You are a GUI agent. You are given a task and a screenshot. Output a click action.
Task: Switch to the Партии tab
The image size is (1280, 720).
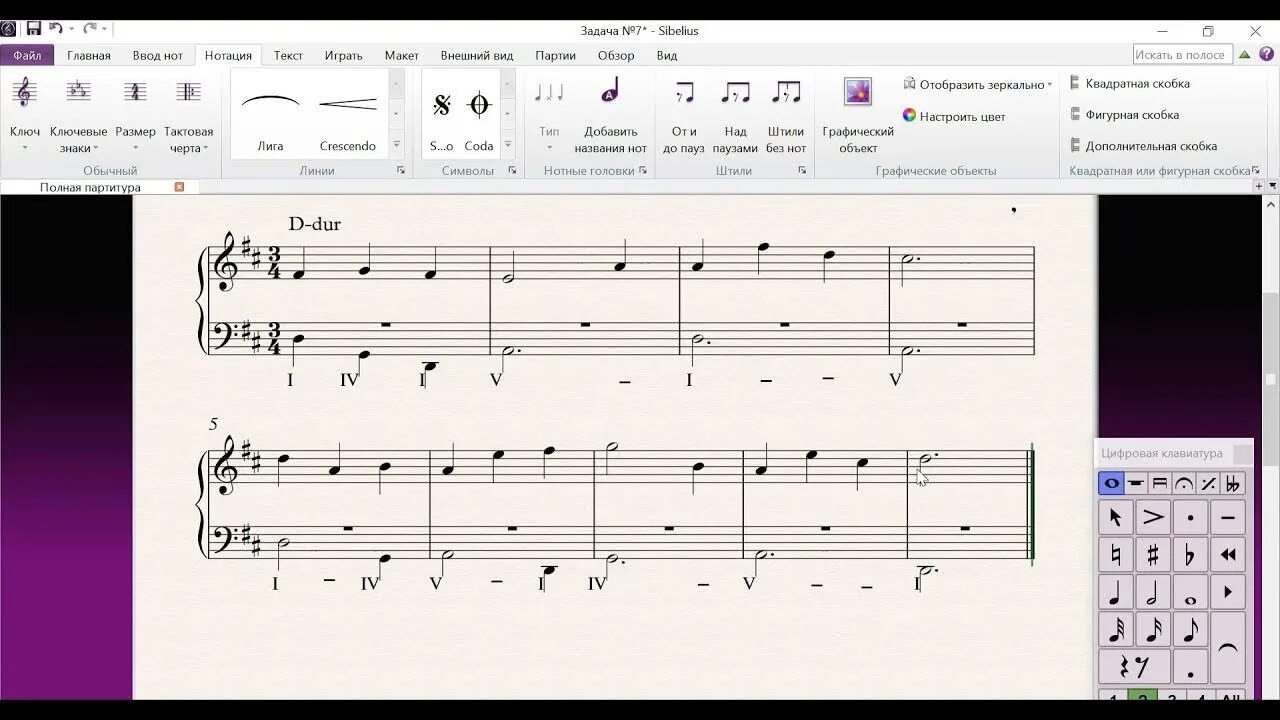(x=555, y=55)
